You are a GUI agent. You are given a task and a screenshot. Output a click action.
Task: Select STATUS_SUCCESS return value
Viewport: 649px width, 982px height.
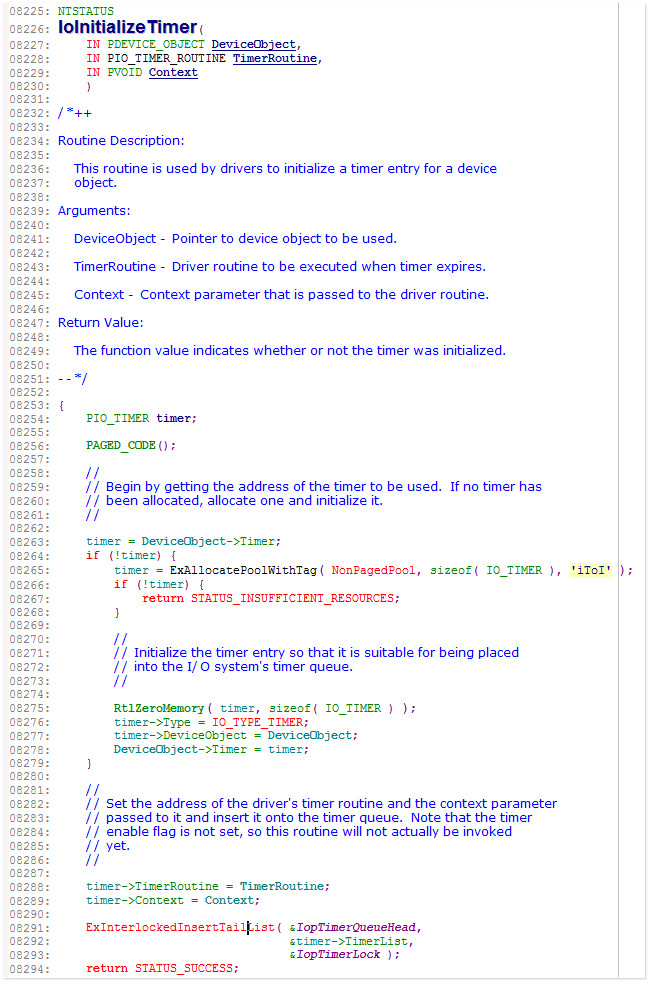pos(185,968)
